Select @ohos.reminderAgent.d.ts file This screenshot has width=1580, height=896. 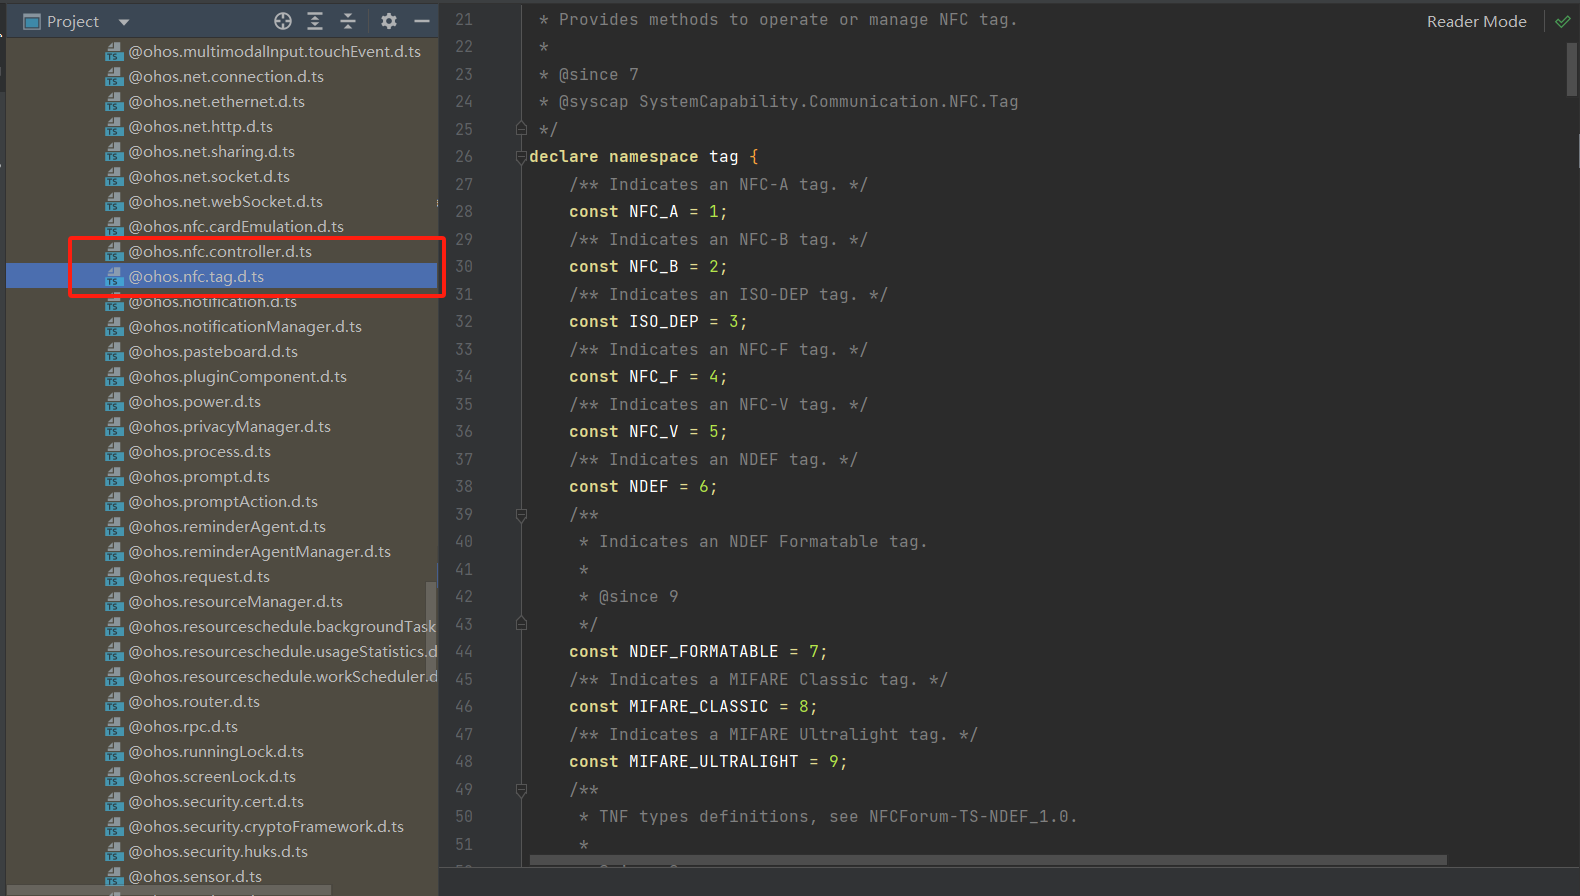(x=227, y=526)
